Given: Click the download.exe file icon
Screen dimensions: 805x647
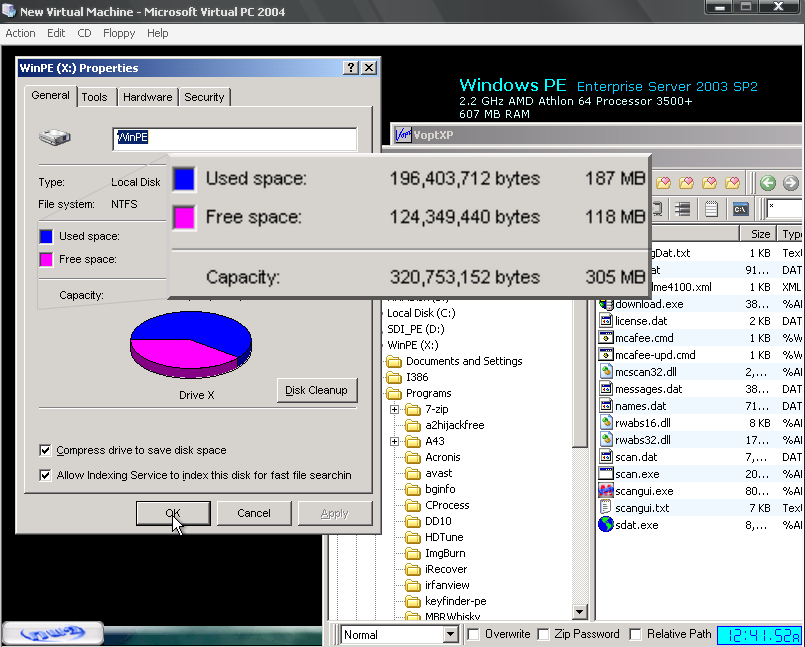Looking at the screenshot, I should (x=606, y=304).
